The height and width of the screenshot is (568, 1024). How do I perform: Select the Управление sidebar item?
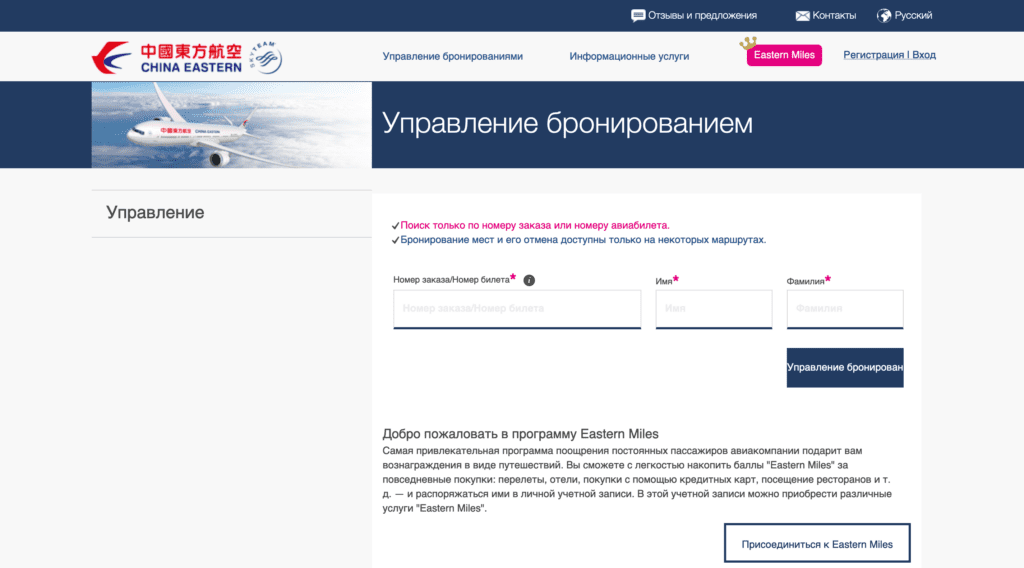[232, 213]
